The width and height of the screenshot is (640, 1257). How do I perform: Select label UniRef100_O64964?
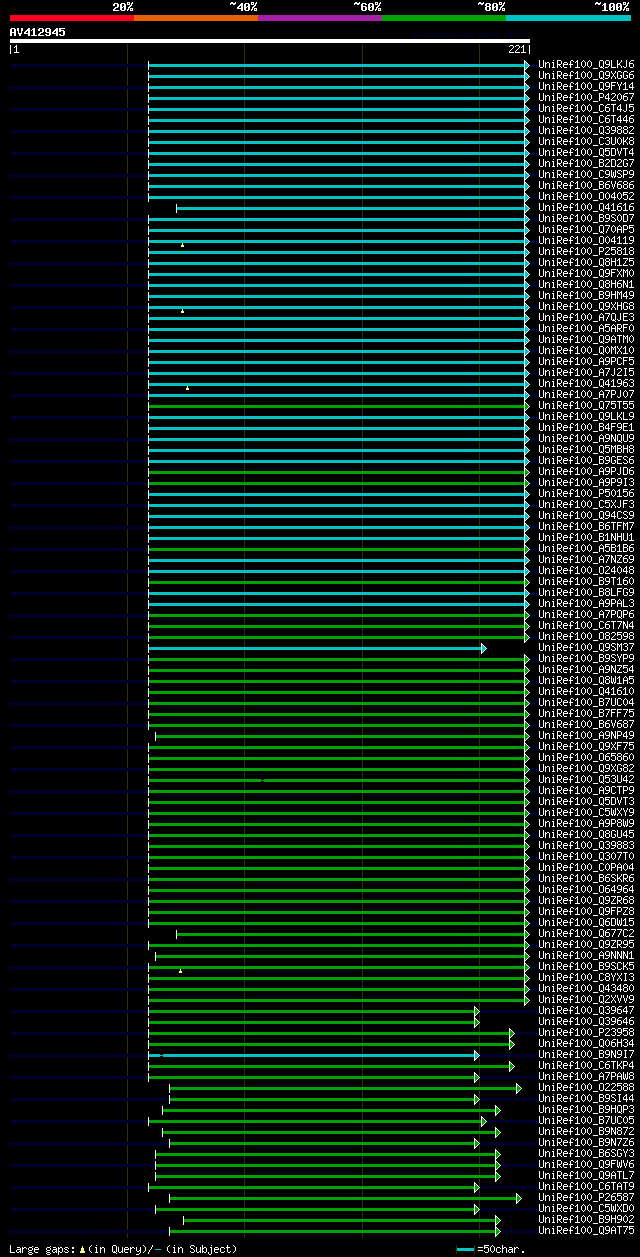pos(586,889)
